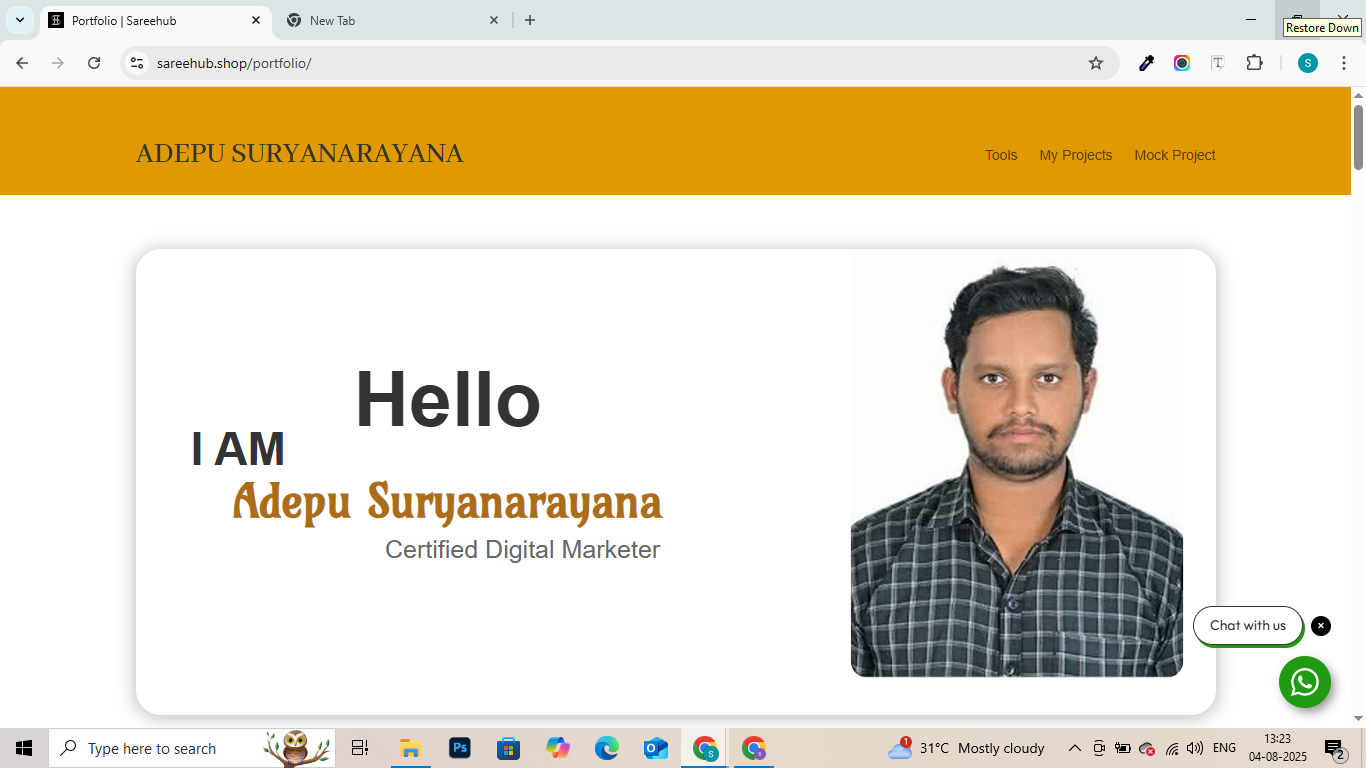This screenshot has width=1366, height=768.
Task: Go to the Tools menu item
Action: [x=1000, y=155]
